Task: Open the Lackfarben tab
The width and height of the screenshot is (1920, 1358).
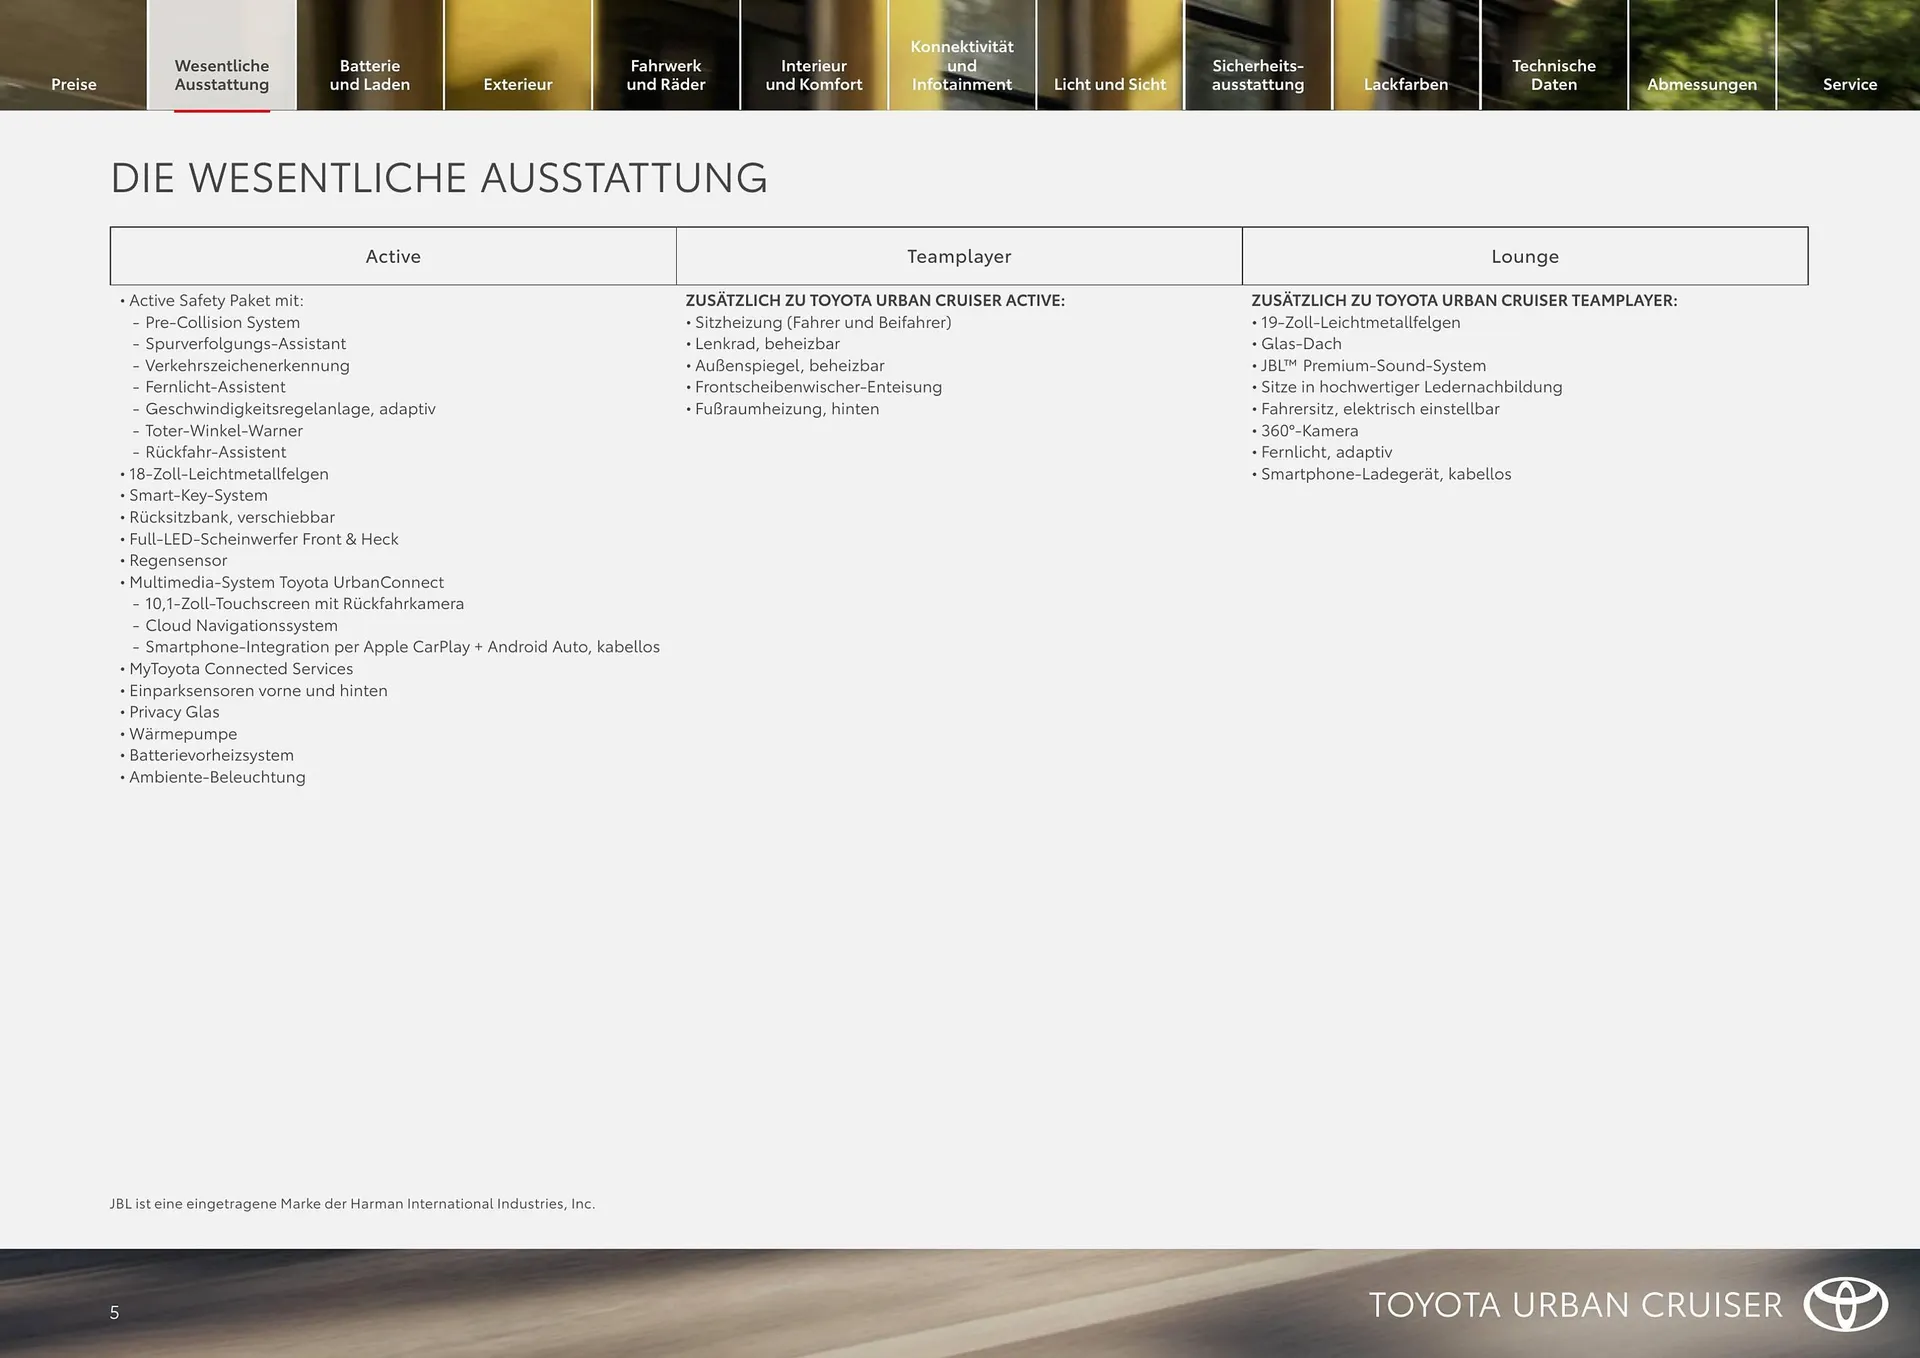Action: [1406, 84]
